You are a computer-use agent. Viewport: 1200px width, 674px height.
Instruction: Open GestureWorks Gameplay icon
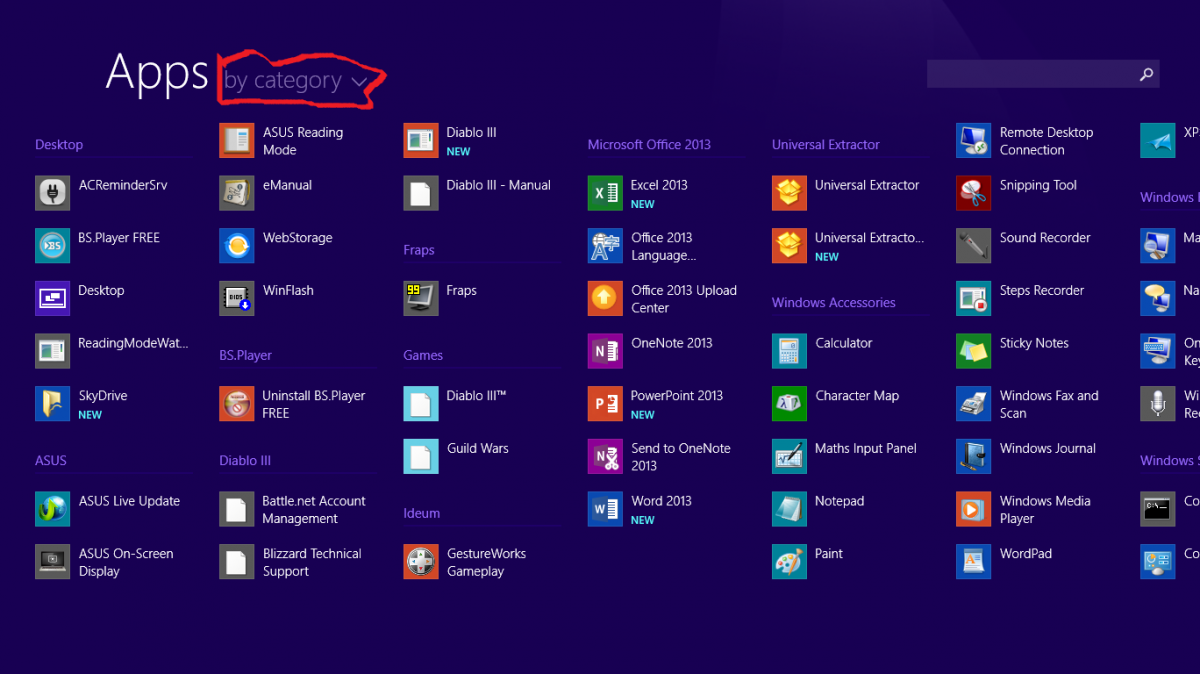421,562
